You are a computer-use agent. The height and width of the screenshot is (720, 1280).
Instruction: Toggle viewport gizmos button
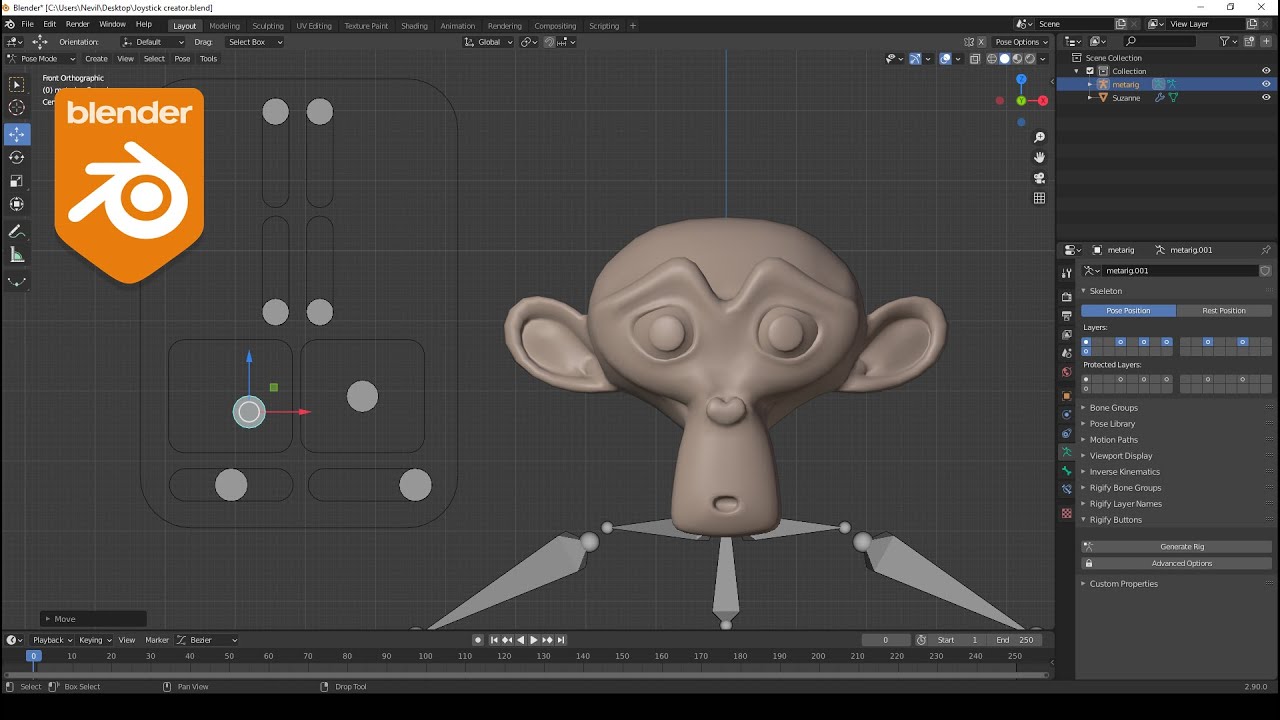[x=915, y=59]
